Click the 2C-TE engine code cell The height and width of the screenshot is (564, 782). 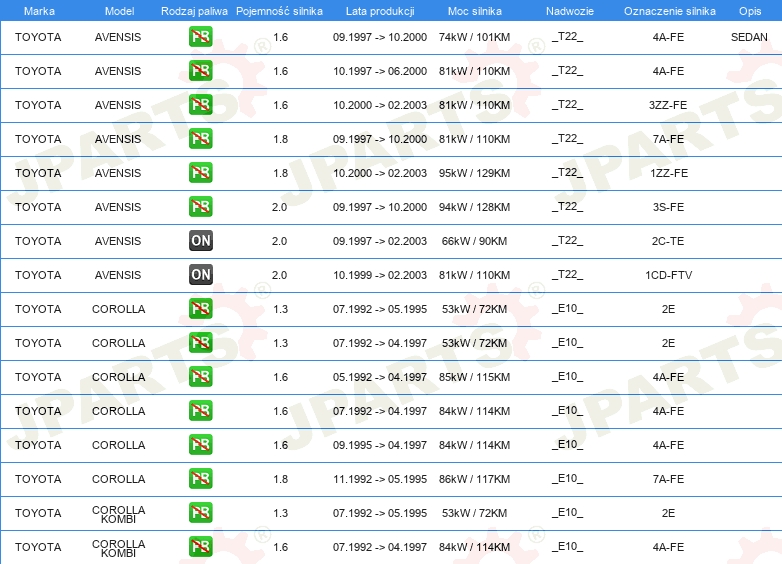coord(668,241)
